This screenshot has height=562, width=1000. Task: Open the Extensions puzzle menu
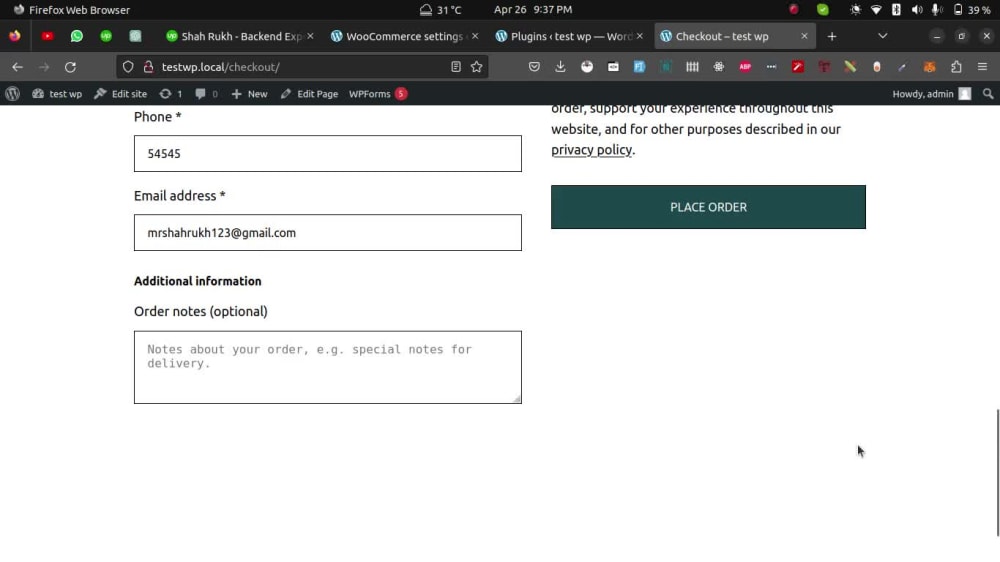point(956,67)
